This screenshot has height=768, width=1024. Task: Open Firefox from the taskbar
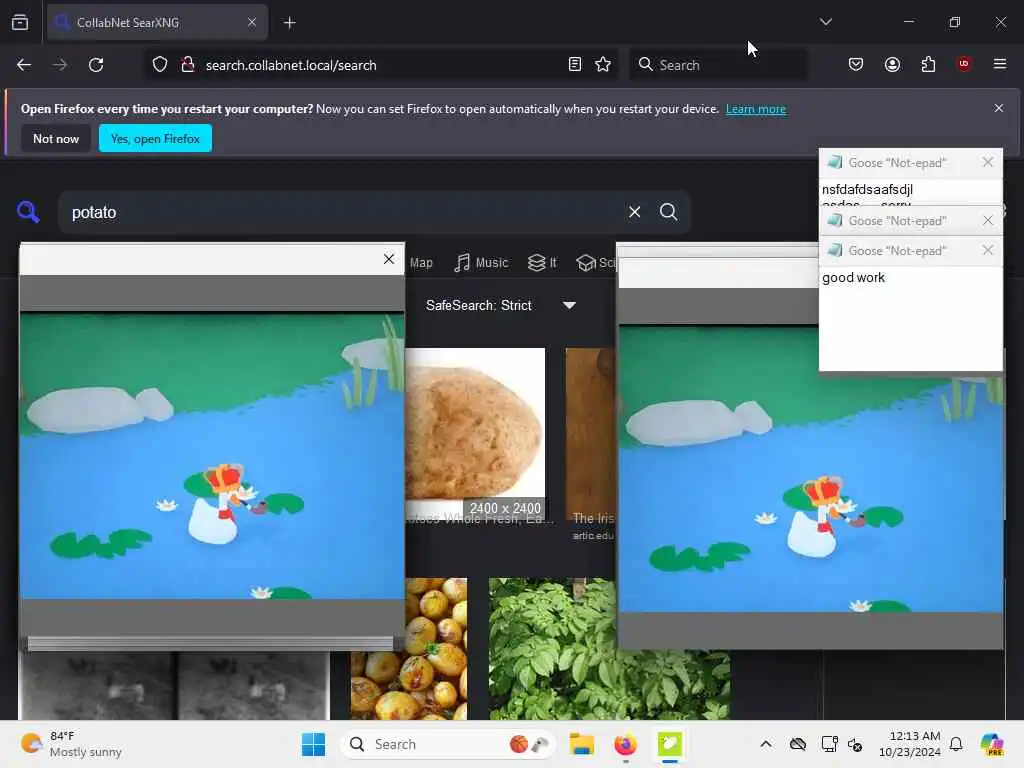click(625, 744)
